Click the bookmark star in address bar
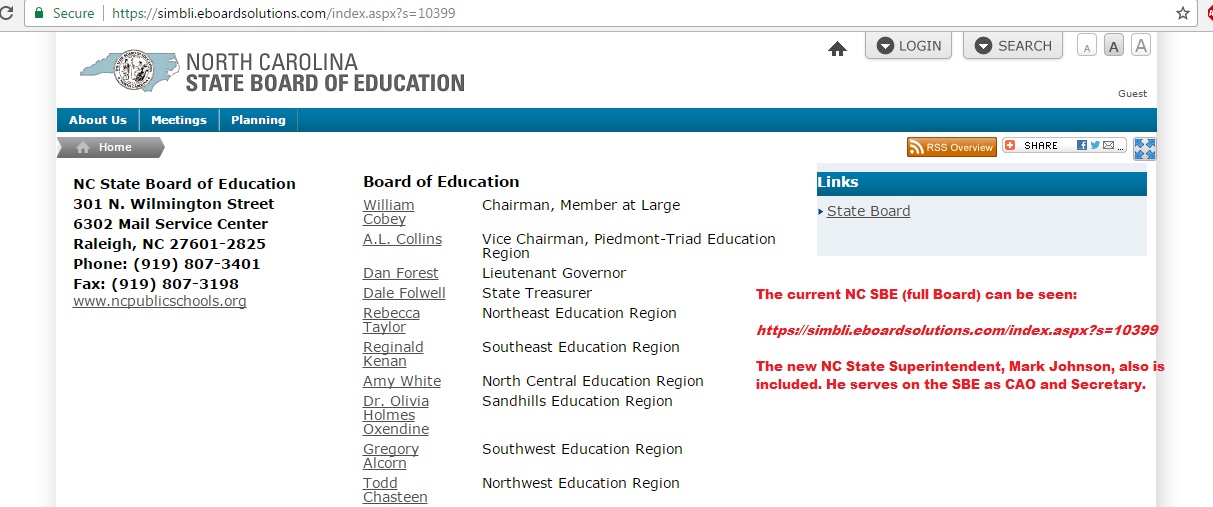 (1183, 14)
